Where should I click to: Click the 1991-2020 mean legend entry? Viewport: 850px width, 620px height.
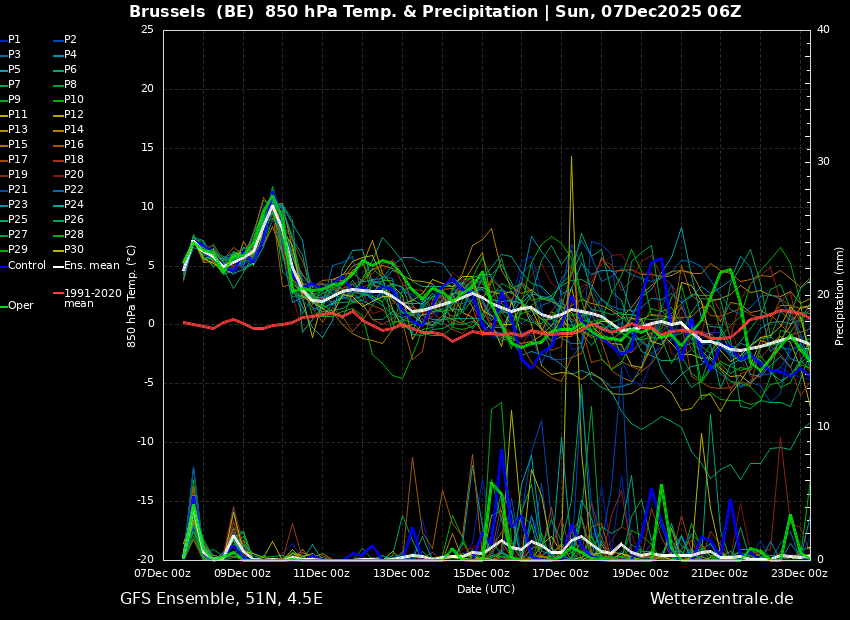point(88,298)
